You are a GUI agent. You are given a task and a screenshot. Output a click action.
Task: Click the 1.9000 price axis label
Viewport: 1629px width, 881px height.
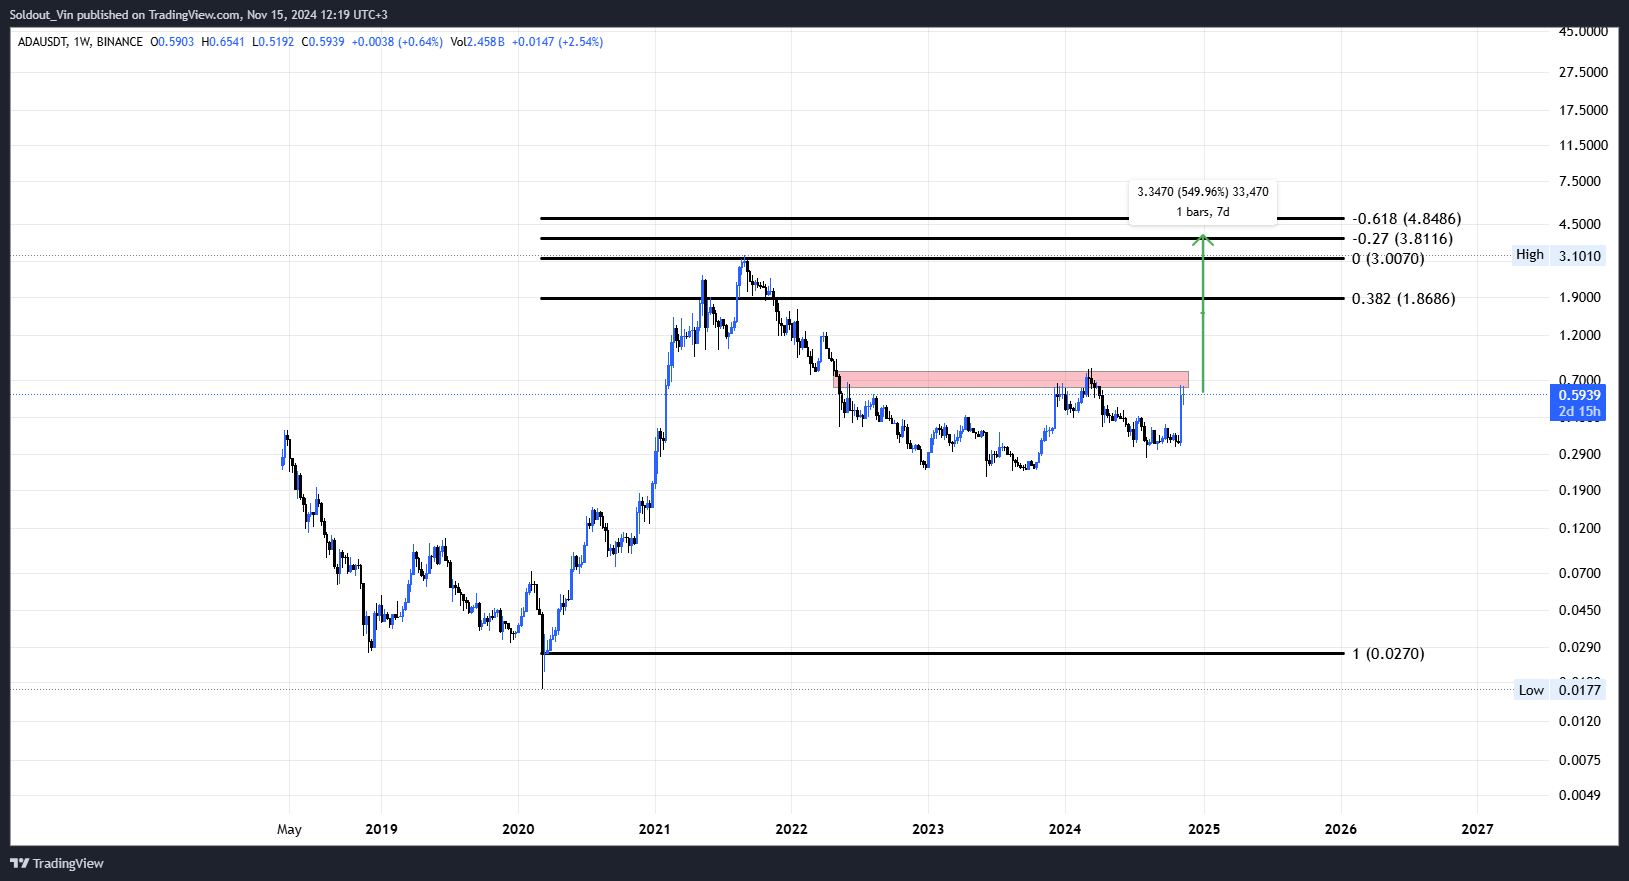pos(1580,297)
